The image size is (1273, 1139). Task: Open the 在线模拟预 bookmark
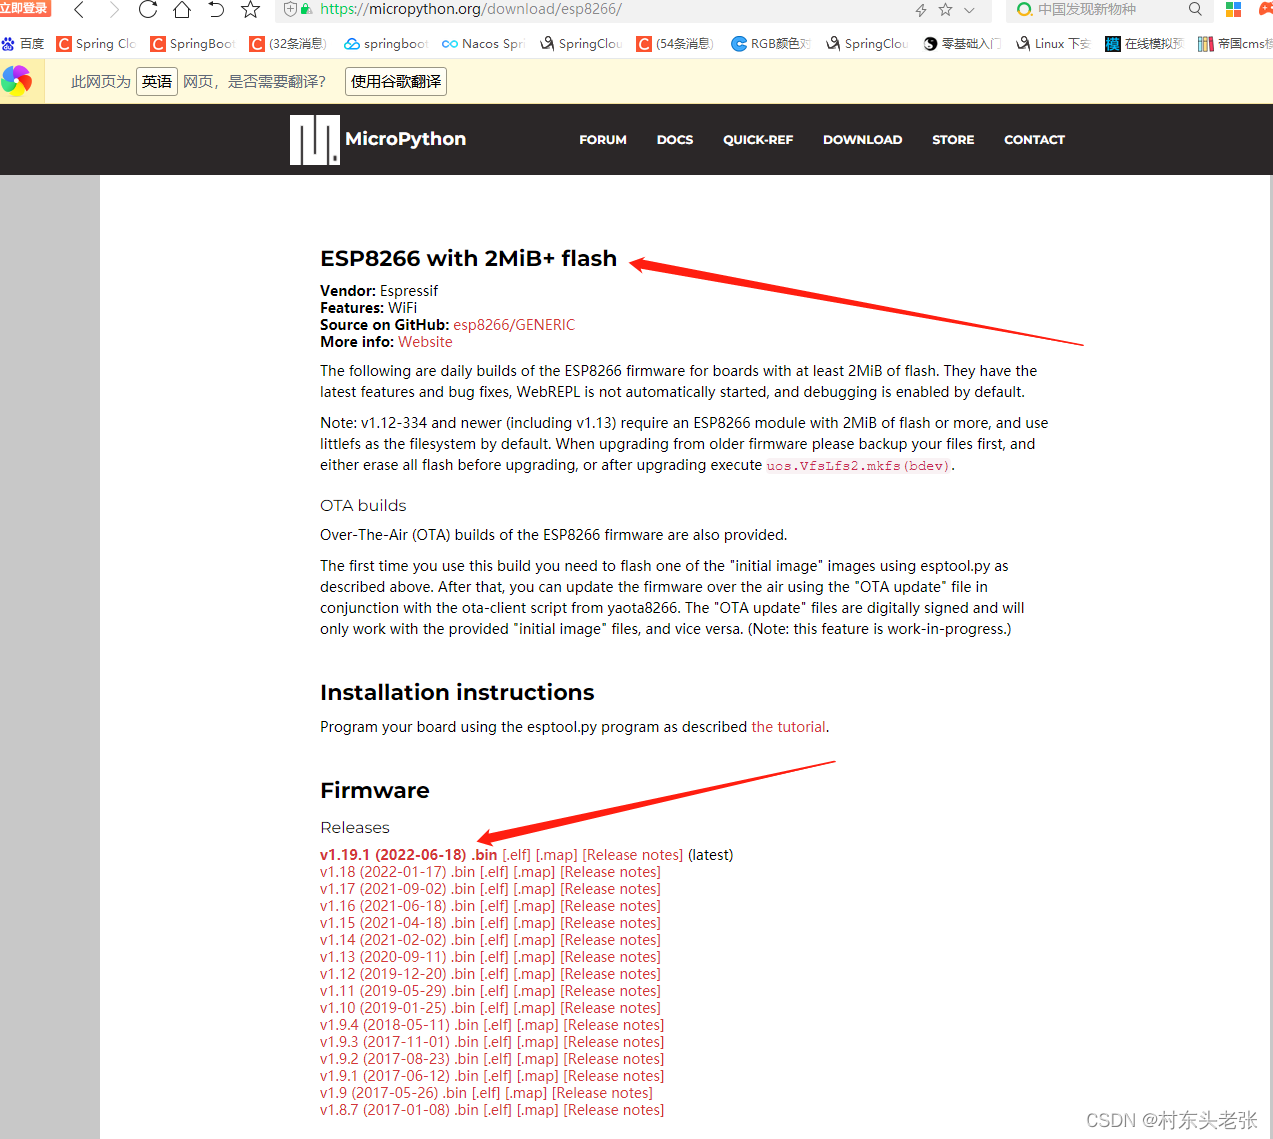[1144, 43]
